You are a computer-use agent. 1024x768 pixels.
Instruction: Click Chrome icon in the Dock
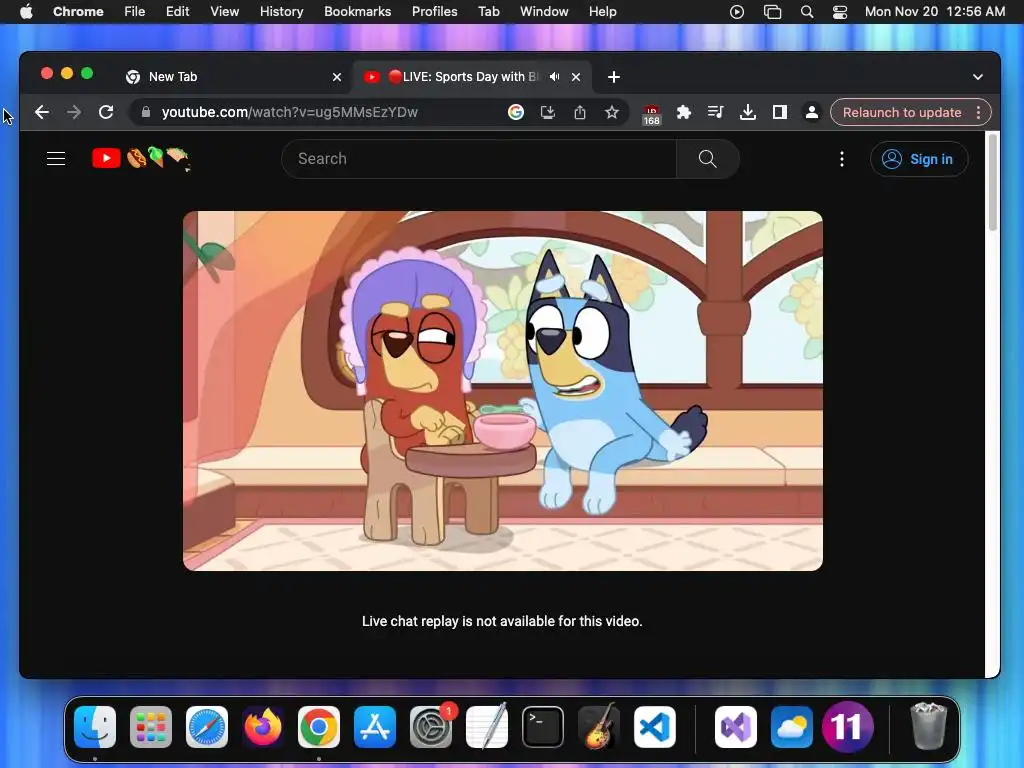click(319, 727)
